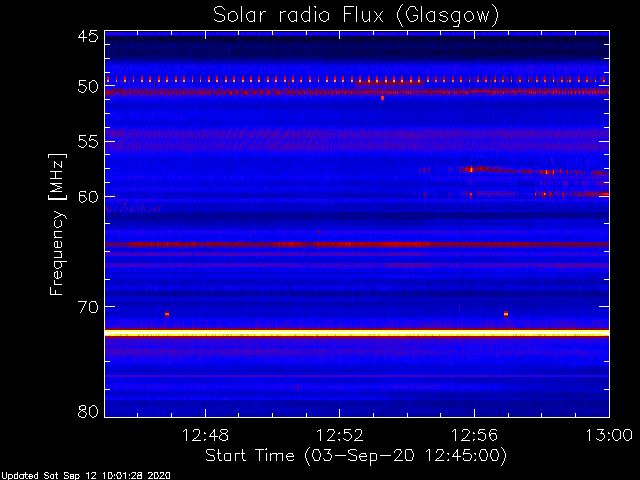Click the 50 frequency tick label
The height and width of the screenshot is (480, 640).
tap(88, 87)
